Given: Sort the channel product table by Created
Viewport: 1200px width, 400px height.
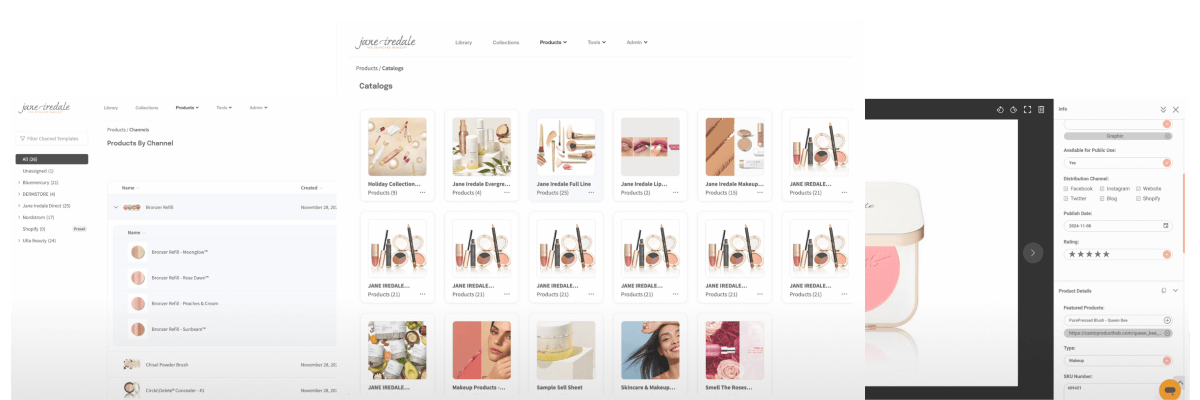Looking at the screenshot, I should pyautogui.click(x=310, y=187).
